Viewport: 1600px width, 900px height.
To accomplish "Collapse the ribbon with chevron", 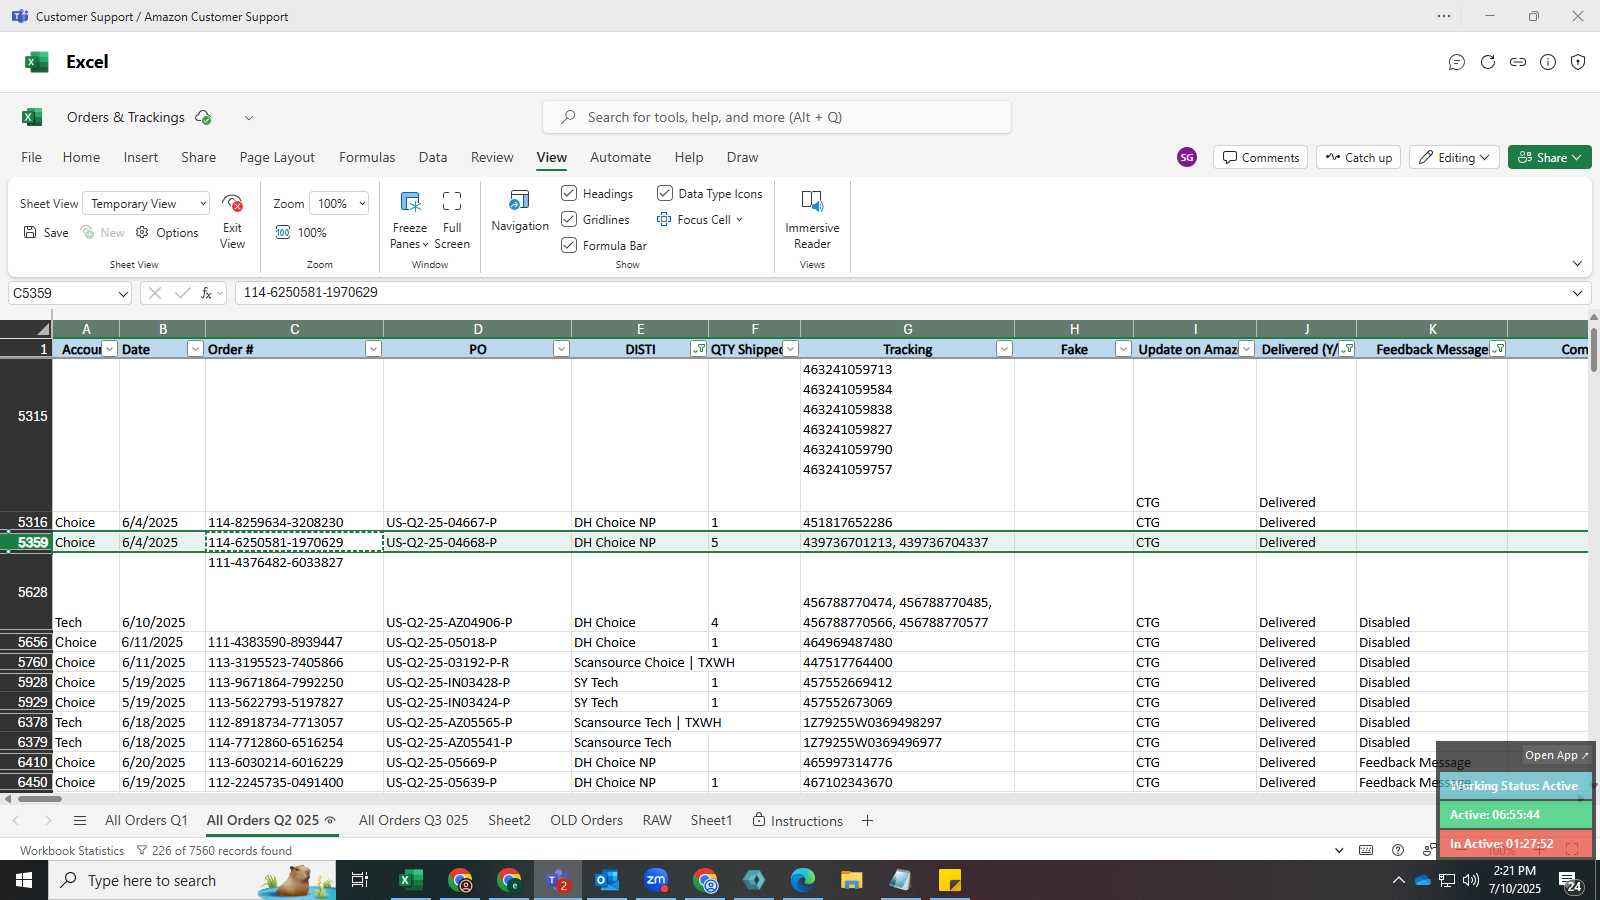I will 1577,264.
